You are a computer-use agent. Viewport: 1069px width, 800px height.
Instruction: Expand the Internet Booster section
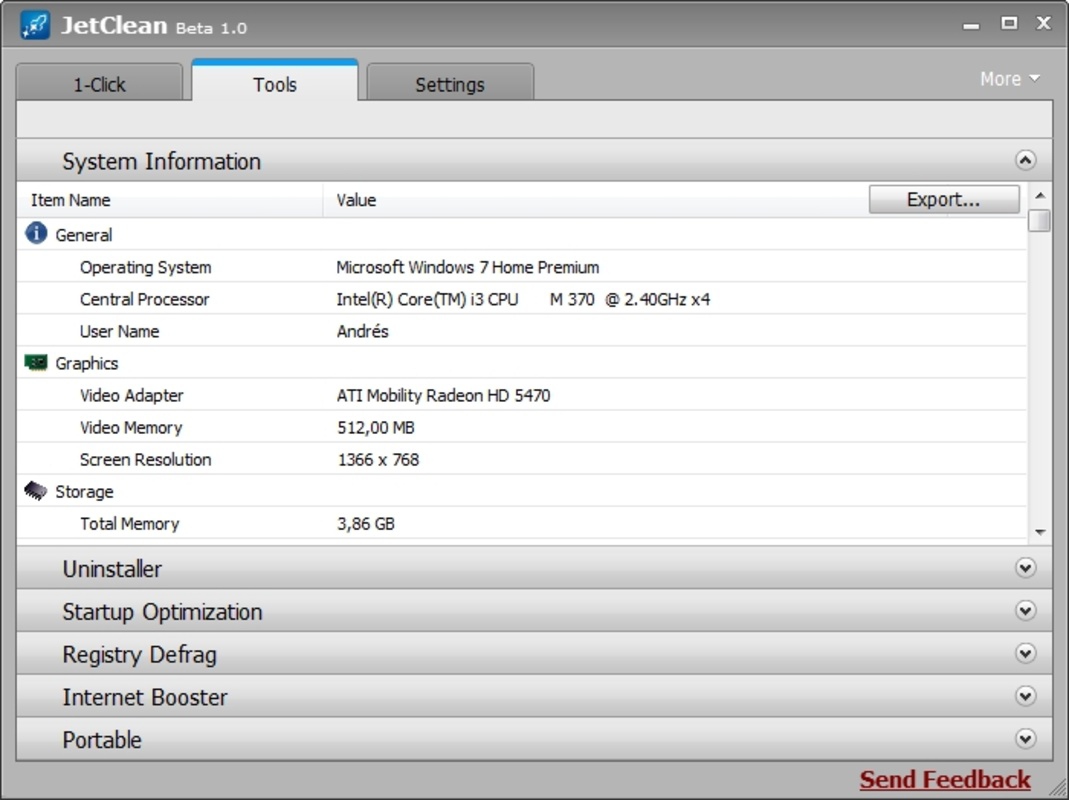pyautogui.click(x=1025, y=696)
